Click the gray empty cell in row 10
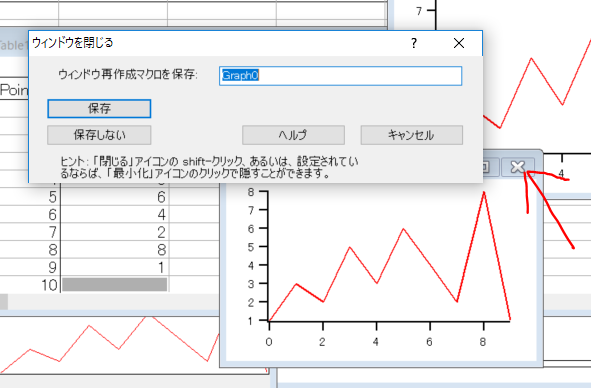 pos(115,285)
